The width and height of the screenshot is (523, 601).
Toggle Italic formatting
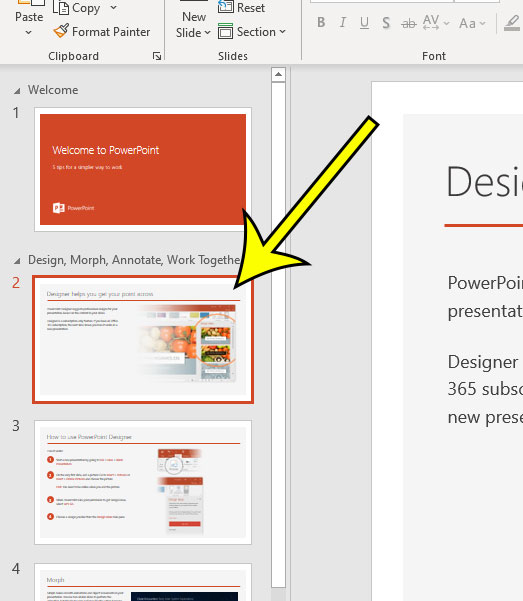343,23
